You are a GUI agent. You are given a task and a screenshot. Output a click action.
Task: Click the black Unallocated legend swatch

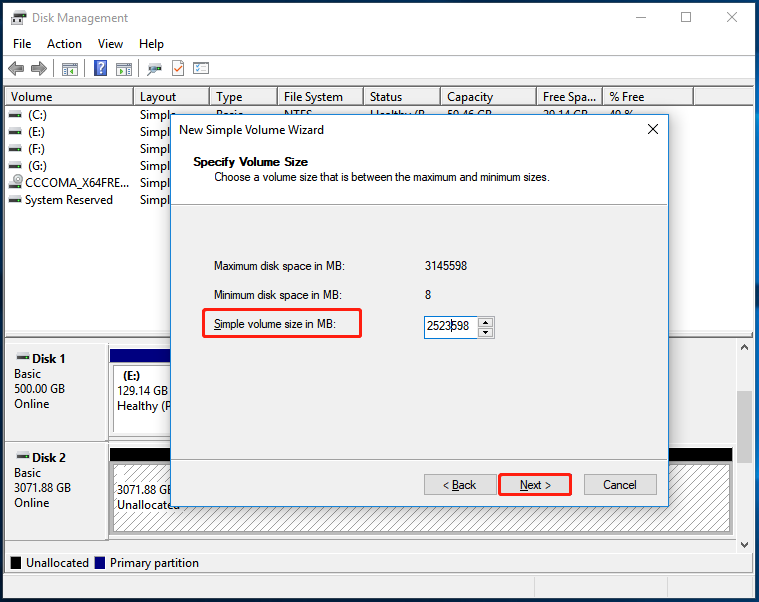coord(16,563)
